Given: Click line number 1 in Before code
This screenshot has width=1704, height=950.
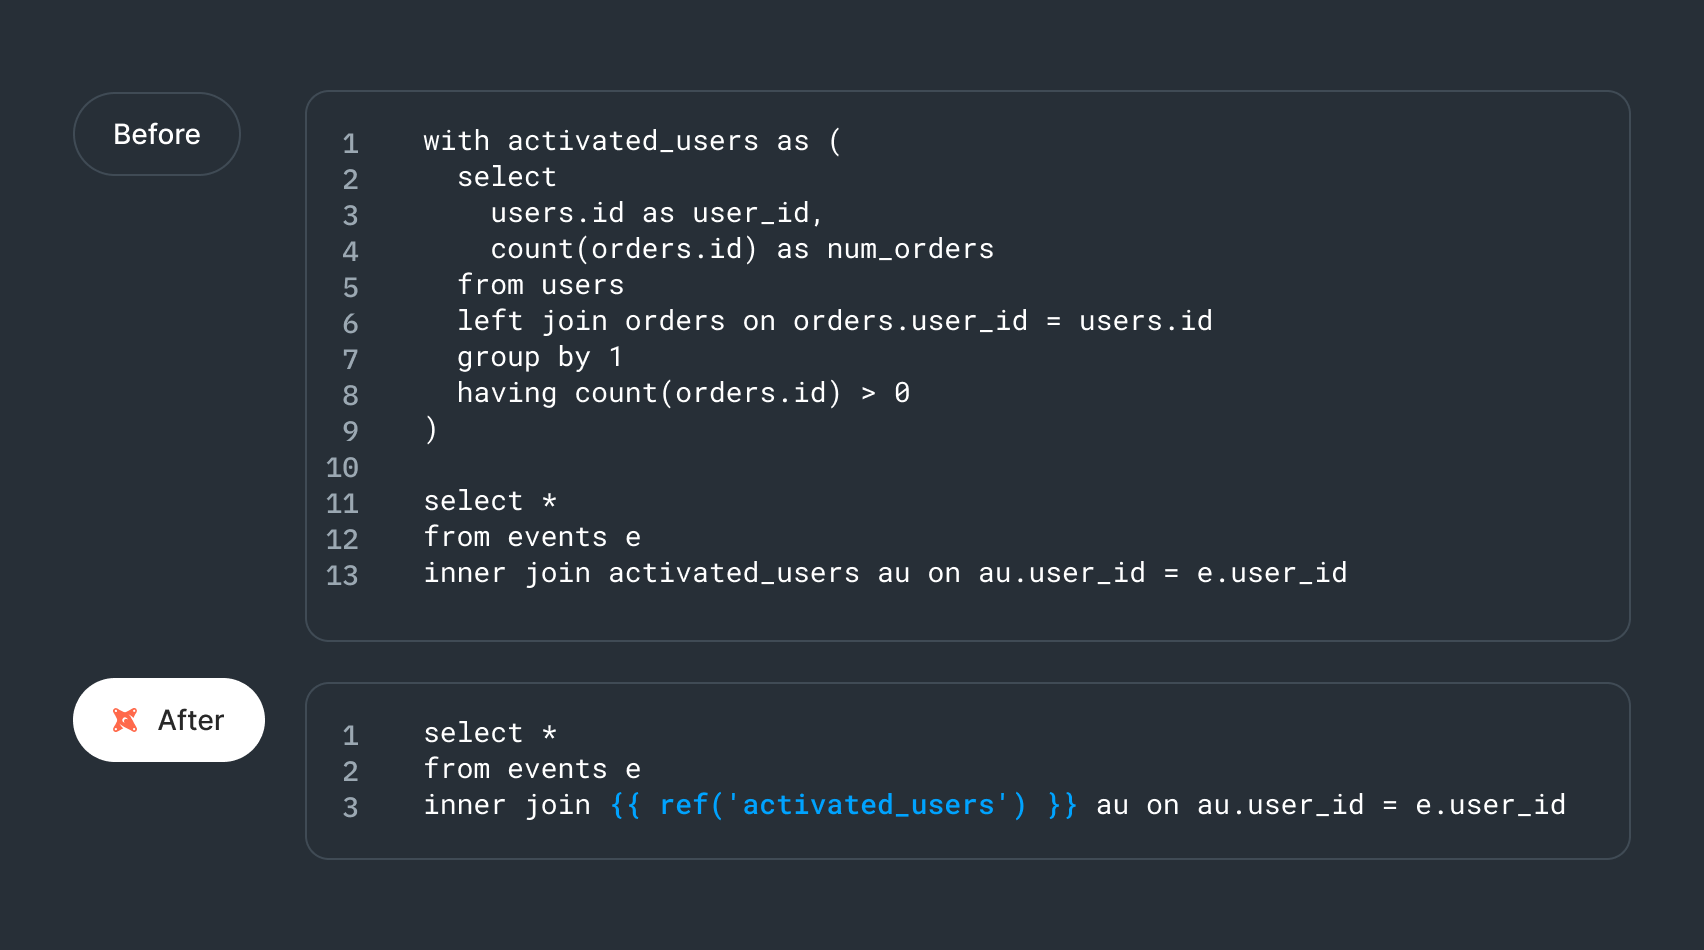Looking at the screenshot, I should pos(350,143).
